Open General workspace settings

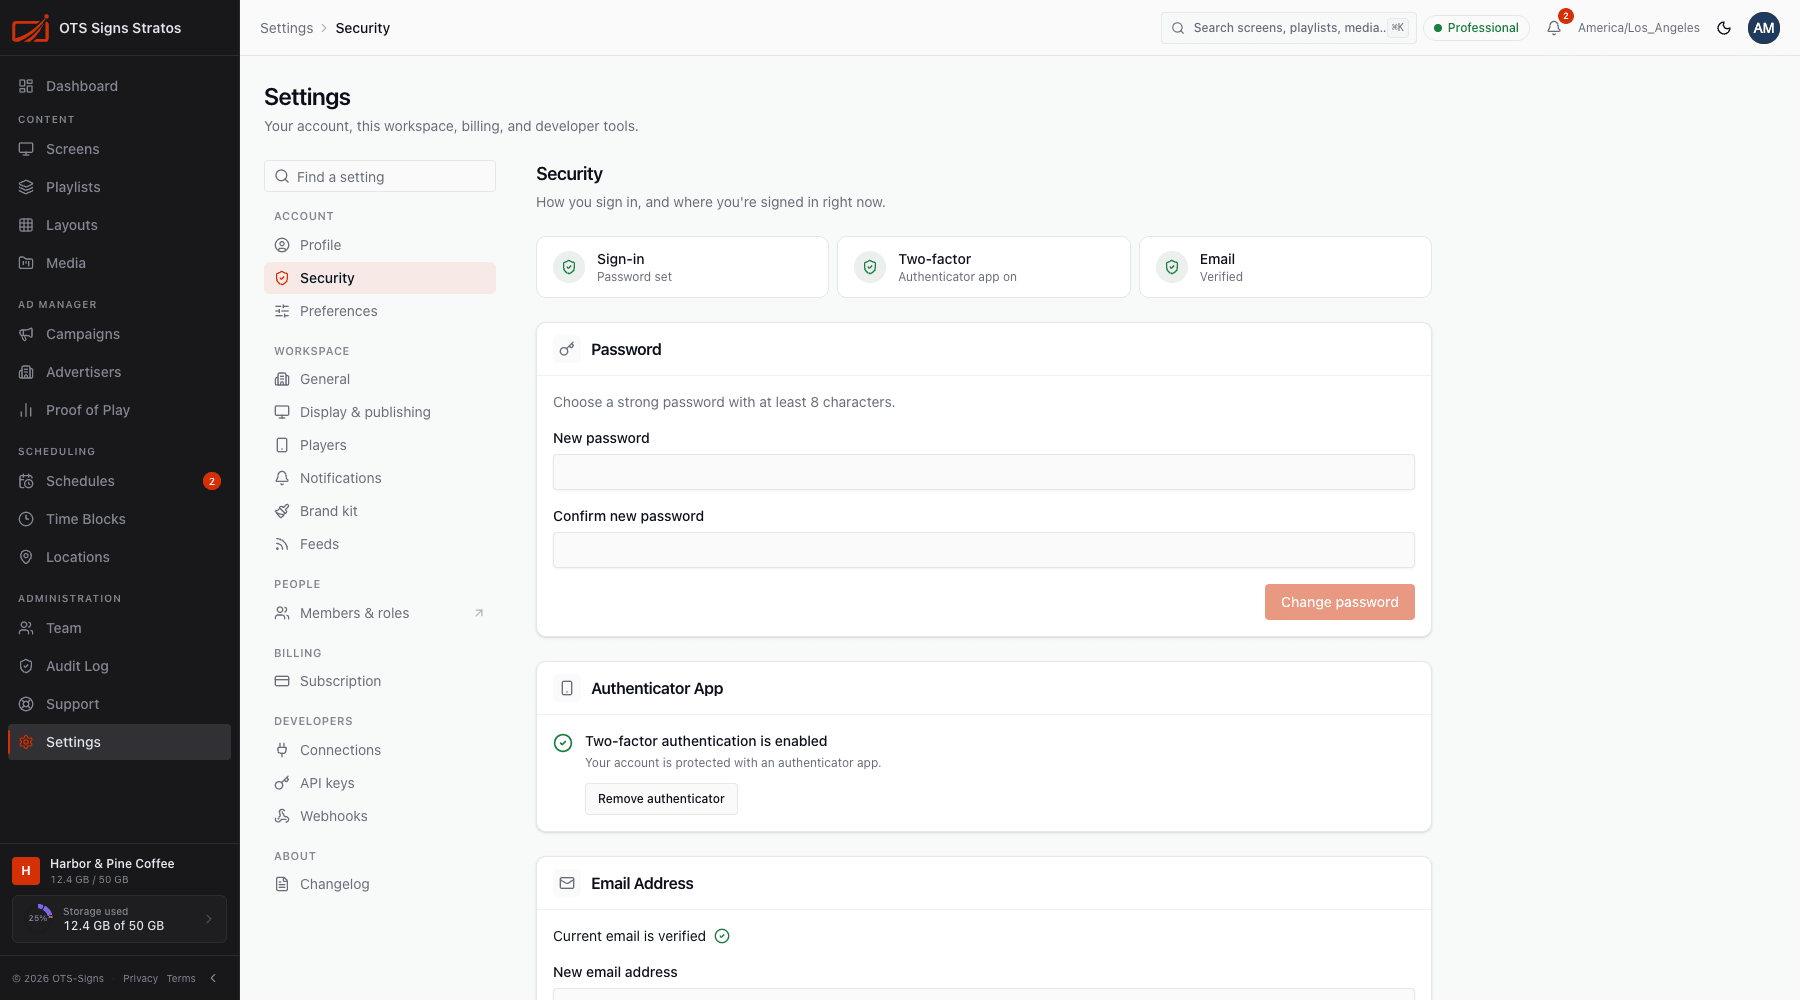pos(380,379)
